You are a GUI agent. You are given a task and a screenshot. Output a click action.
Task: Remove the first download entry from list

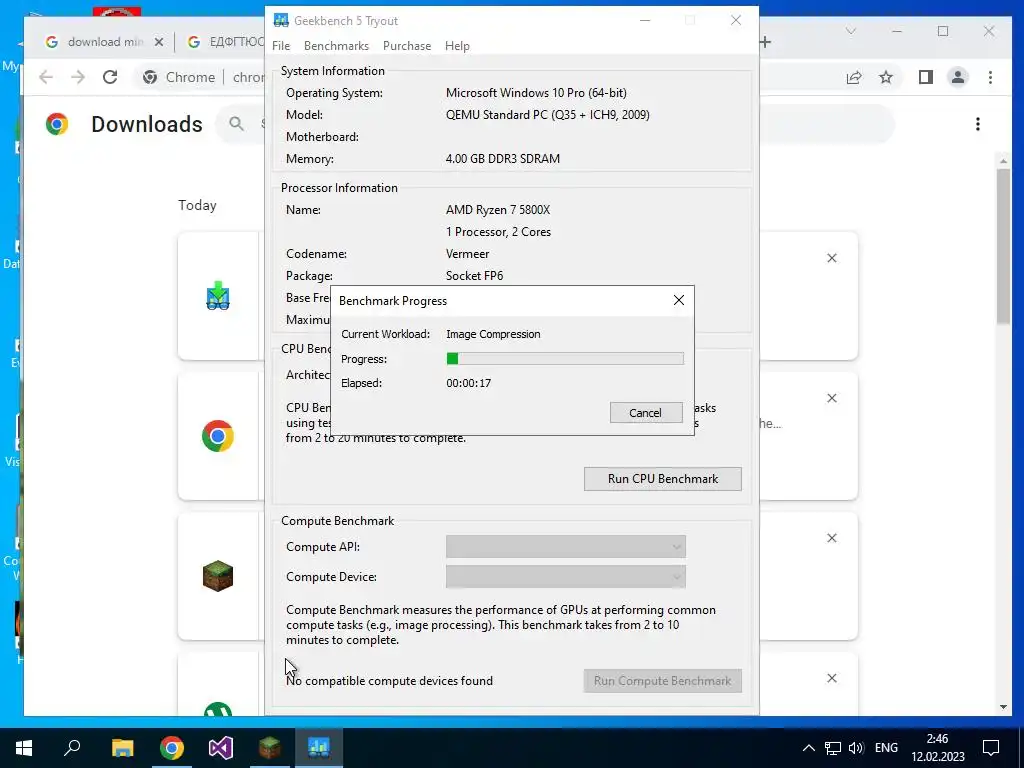[831, 258]
